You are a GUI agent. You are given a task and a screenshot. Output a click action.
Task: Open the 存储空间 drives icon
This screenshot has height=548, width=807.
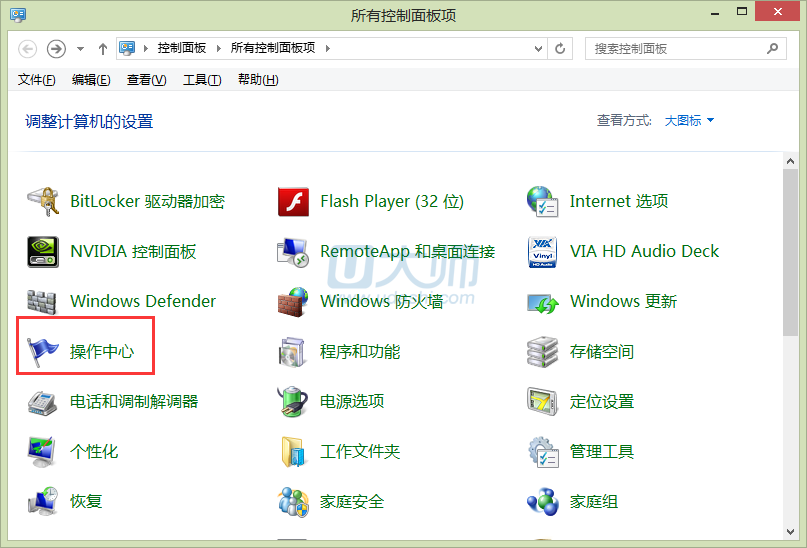(x=542, y=352)
